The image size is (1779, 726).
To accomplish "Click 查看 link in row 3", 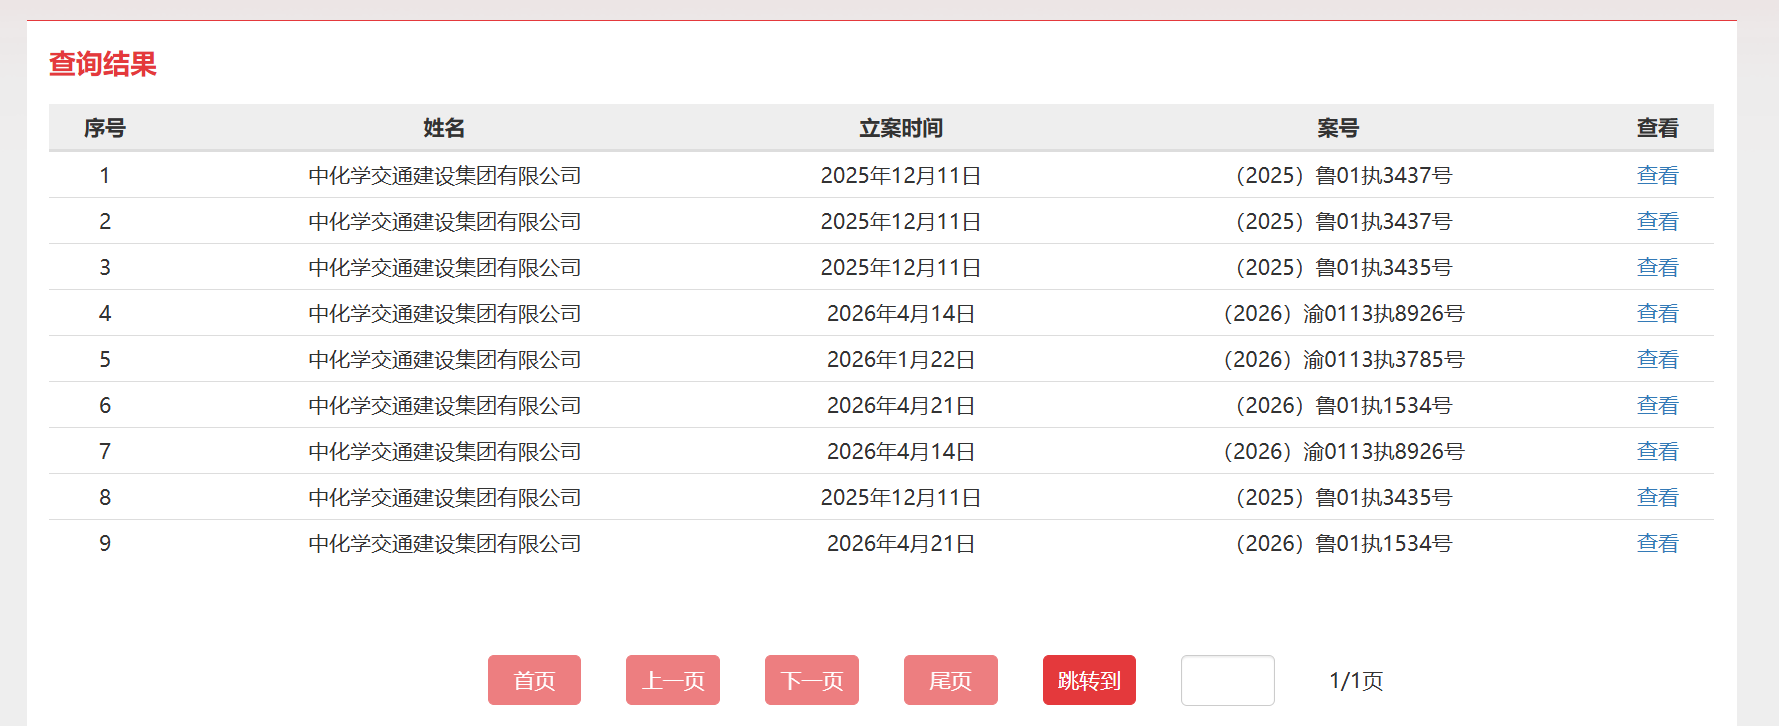I will coord(1657,267).
